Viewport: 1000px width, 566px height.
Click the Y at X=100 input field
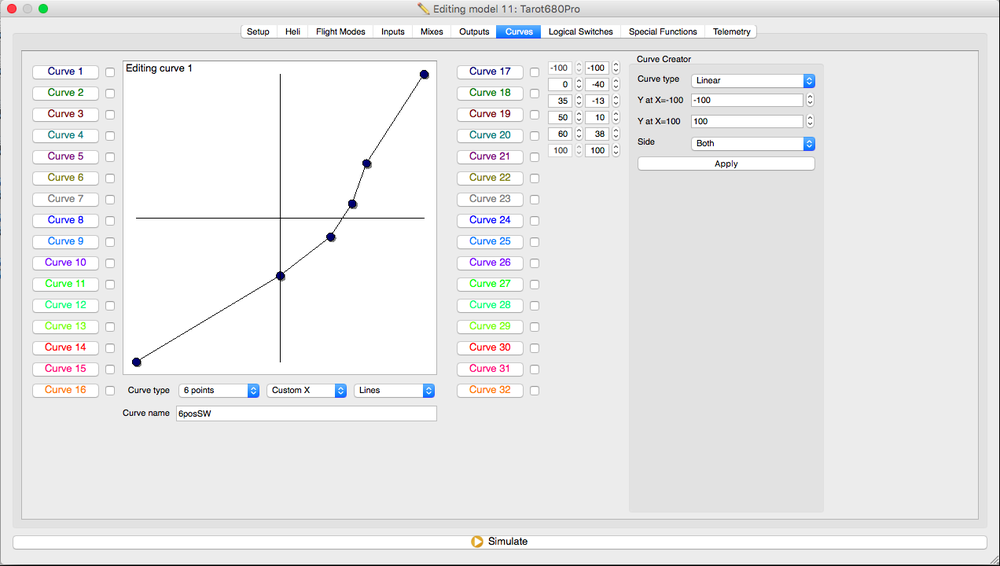[747, 121]
